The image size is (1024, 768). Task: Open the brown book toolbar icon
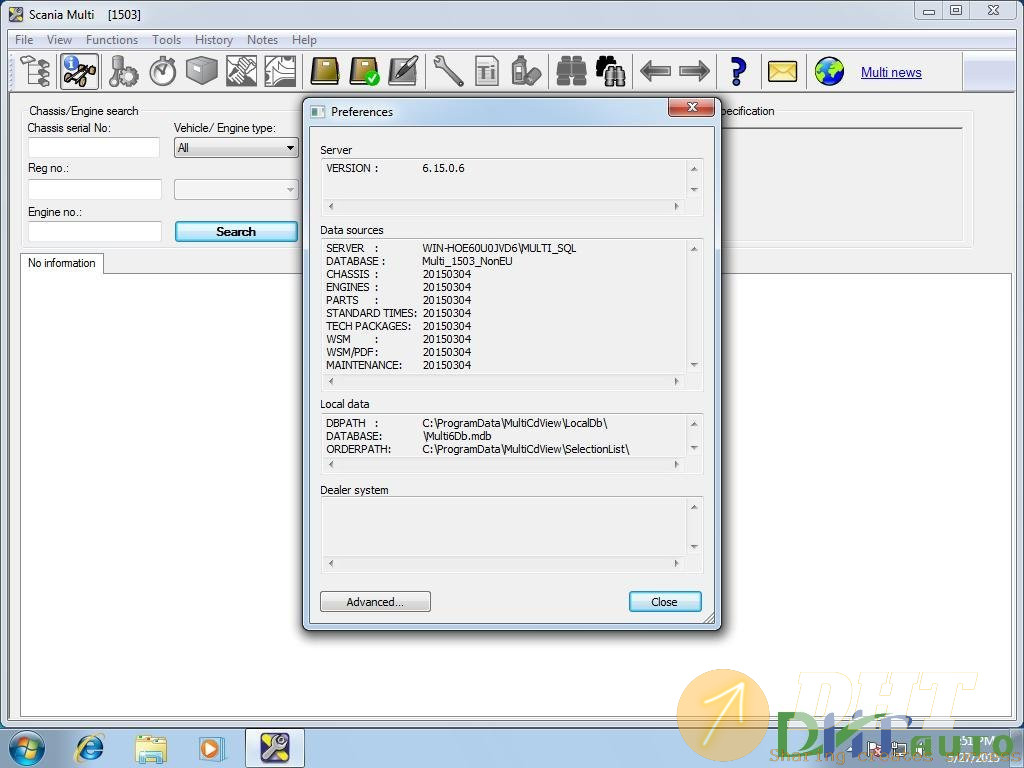[x=325, y=71]
